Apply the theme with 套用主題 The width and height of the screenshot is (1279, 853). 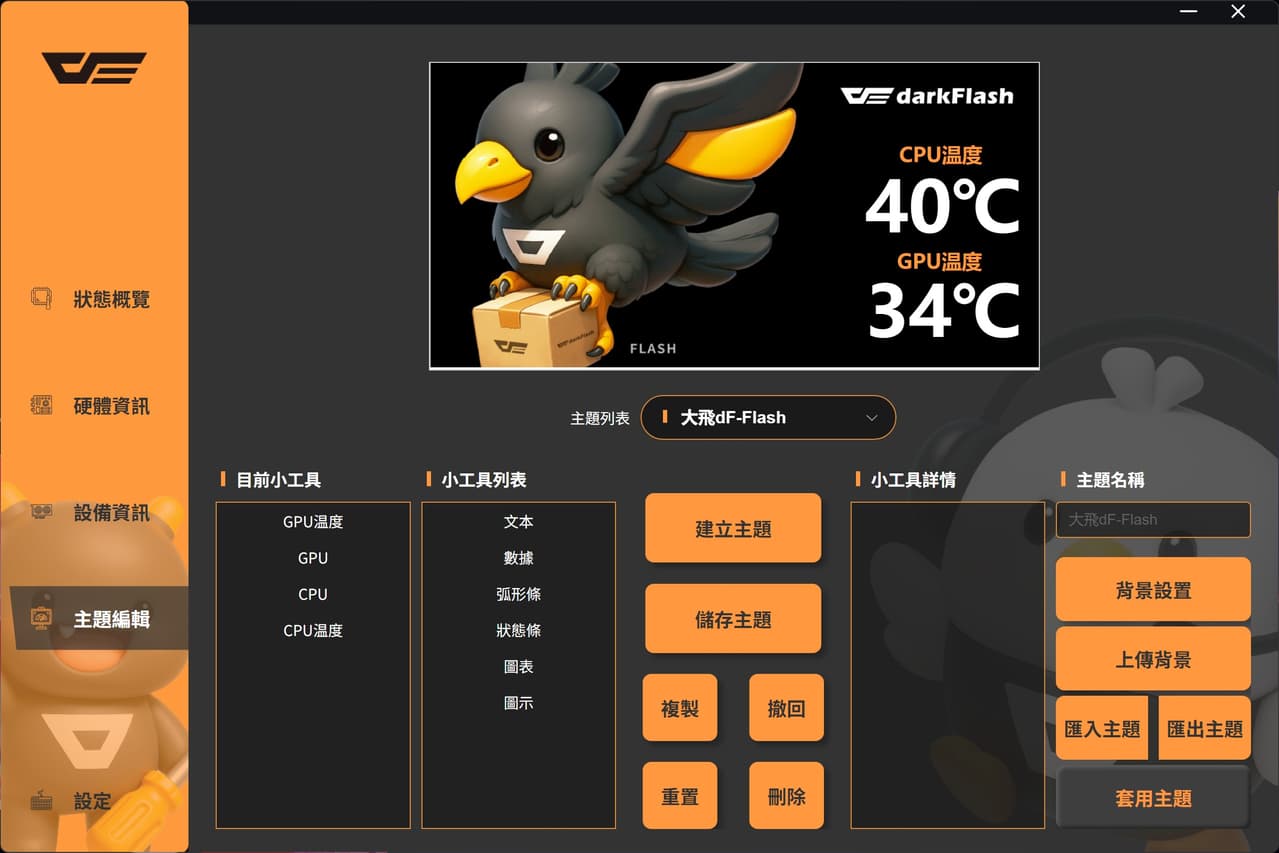coord(1153,798)
